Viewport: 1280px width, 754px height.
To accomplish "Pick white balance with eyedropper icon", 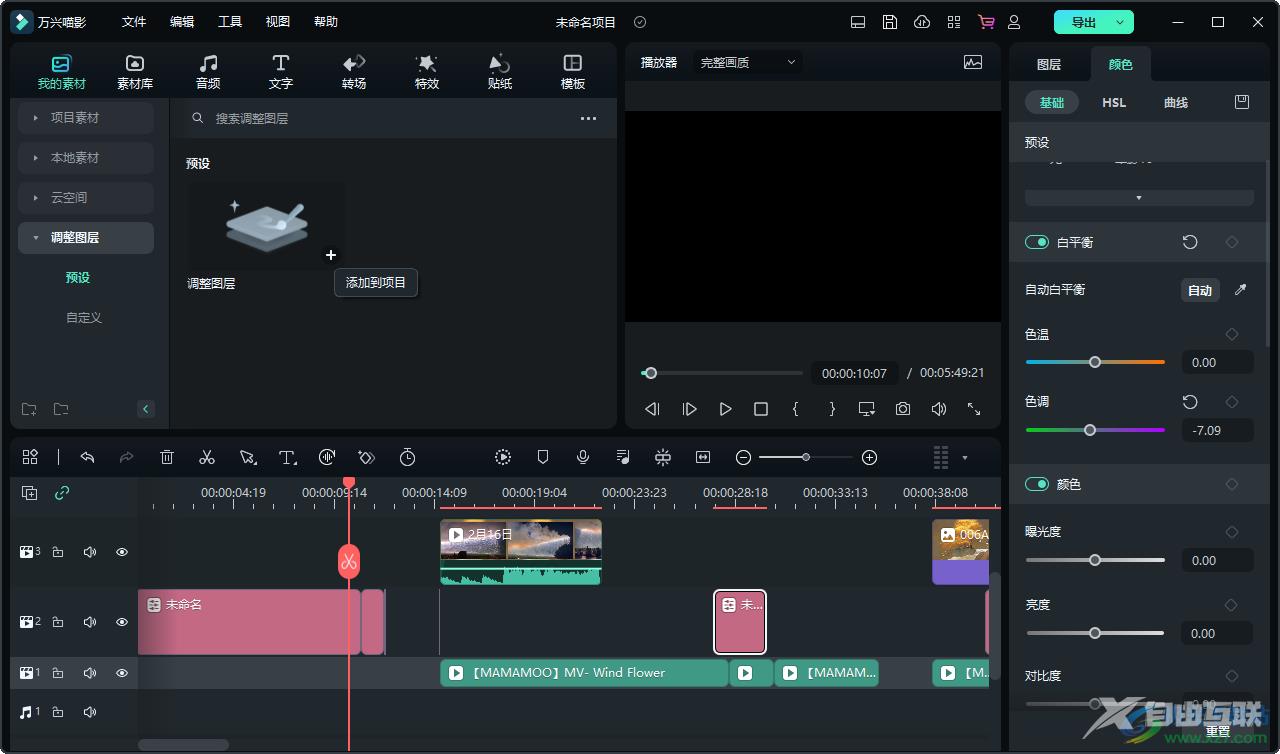I will tap(1240, 290).
